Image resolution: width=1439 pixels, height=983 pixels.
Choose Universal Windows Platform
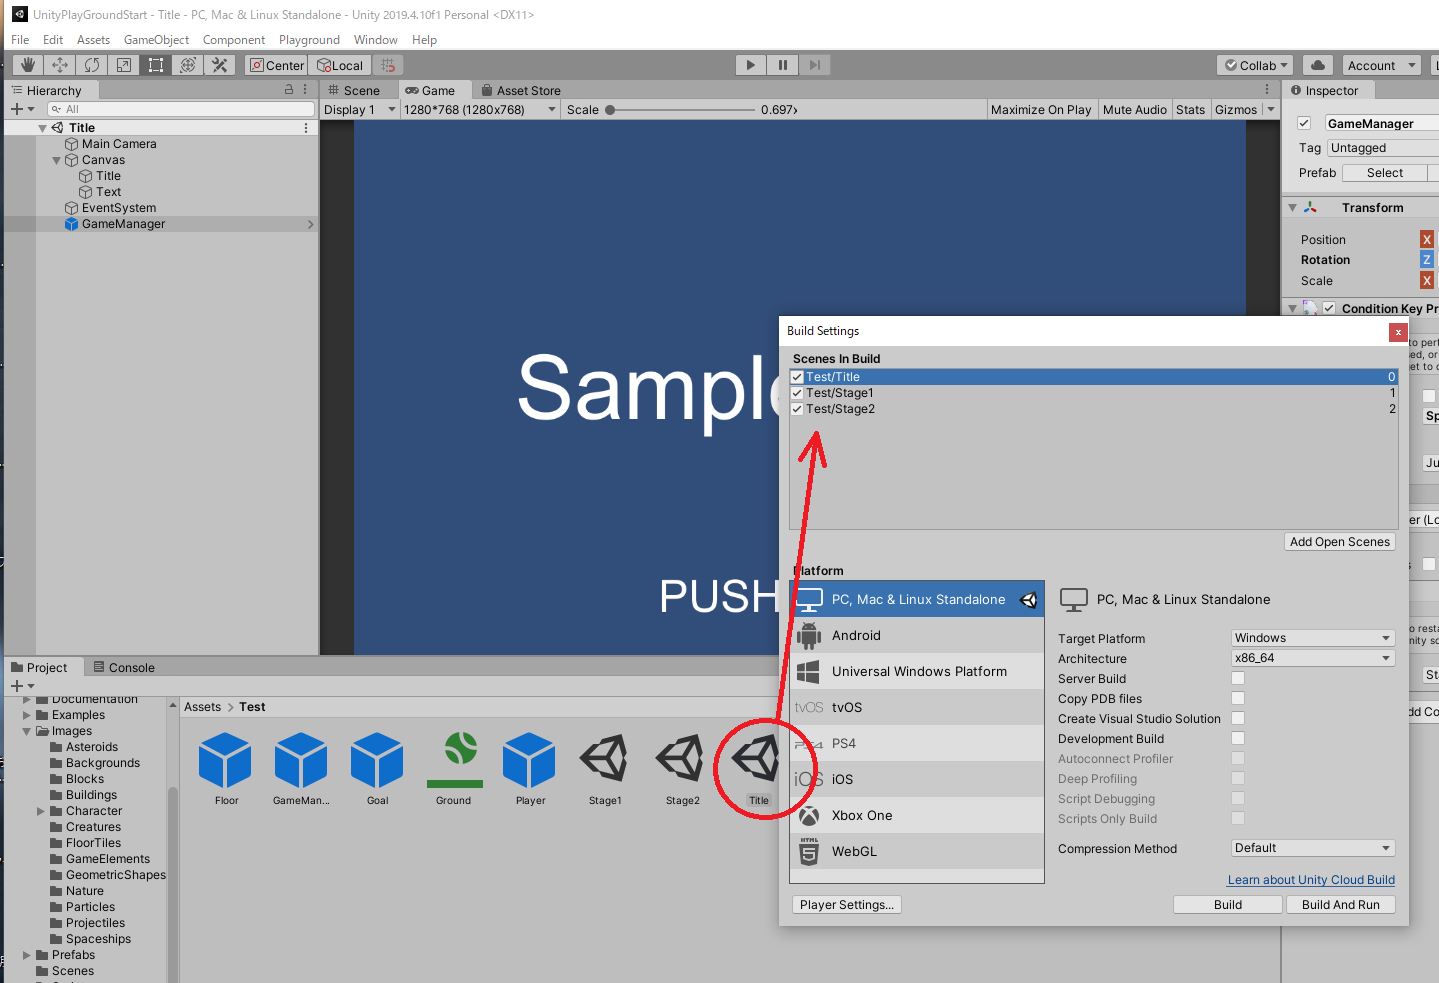pos(917,671)
